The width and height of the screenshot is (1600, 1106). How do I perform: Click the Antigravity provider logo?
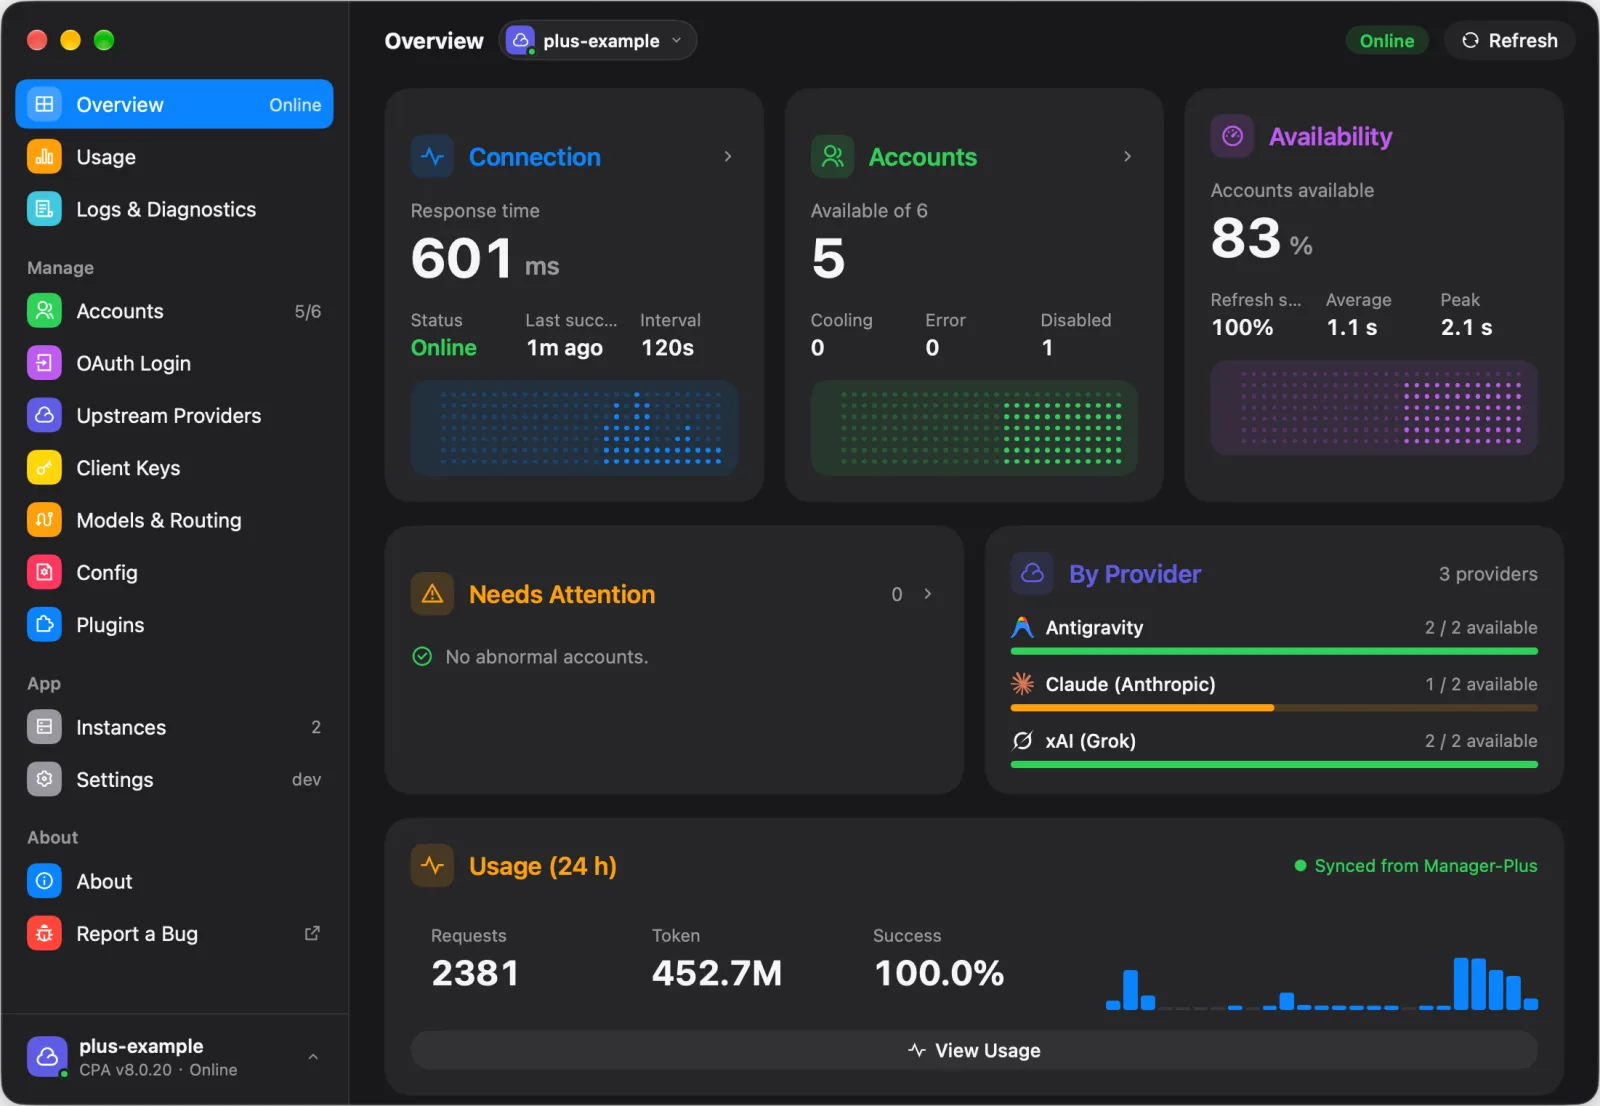click(x=1022, y=628)
